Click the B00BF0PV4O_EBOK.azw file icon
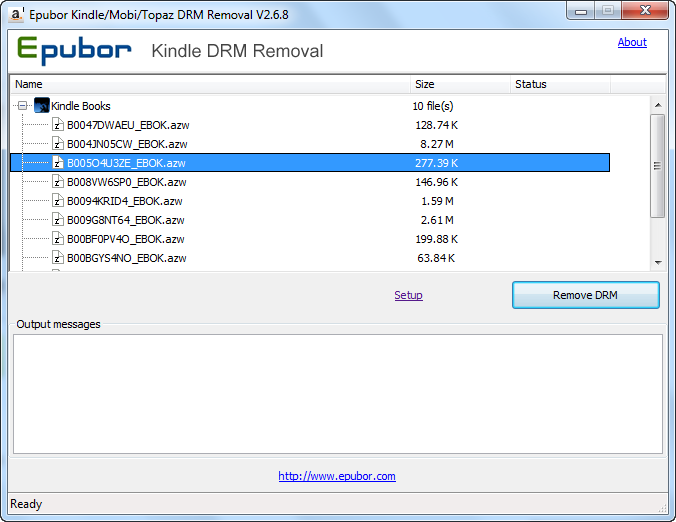676x522 pixels. tap(58, 238)
